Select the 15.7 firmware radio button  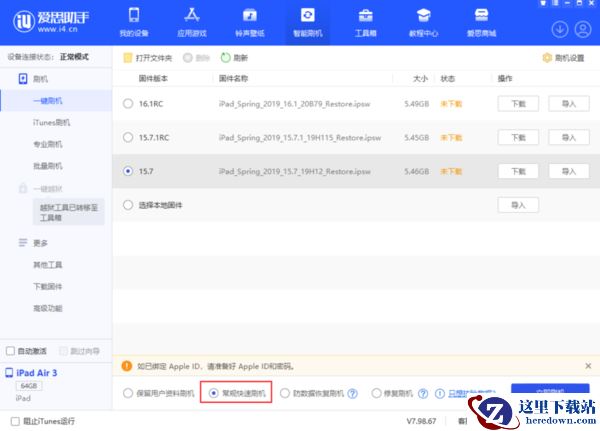[128, 171]
